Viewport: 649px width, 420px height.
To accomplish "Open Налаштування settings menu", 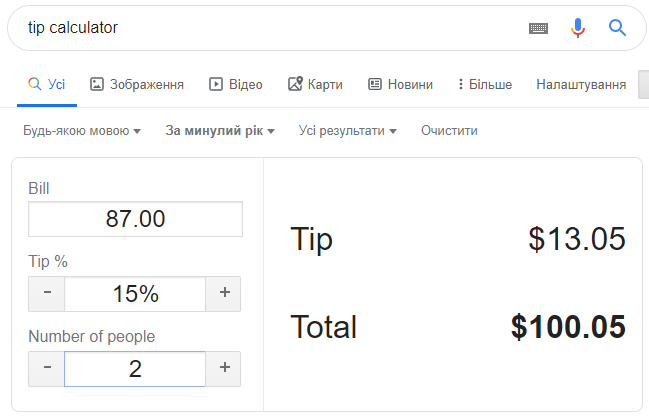I will (x=581, y=84).
